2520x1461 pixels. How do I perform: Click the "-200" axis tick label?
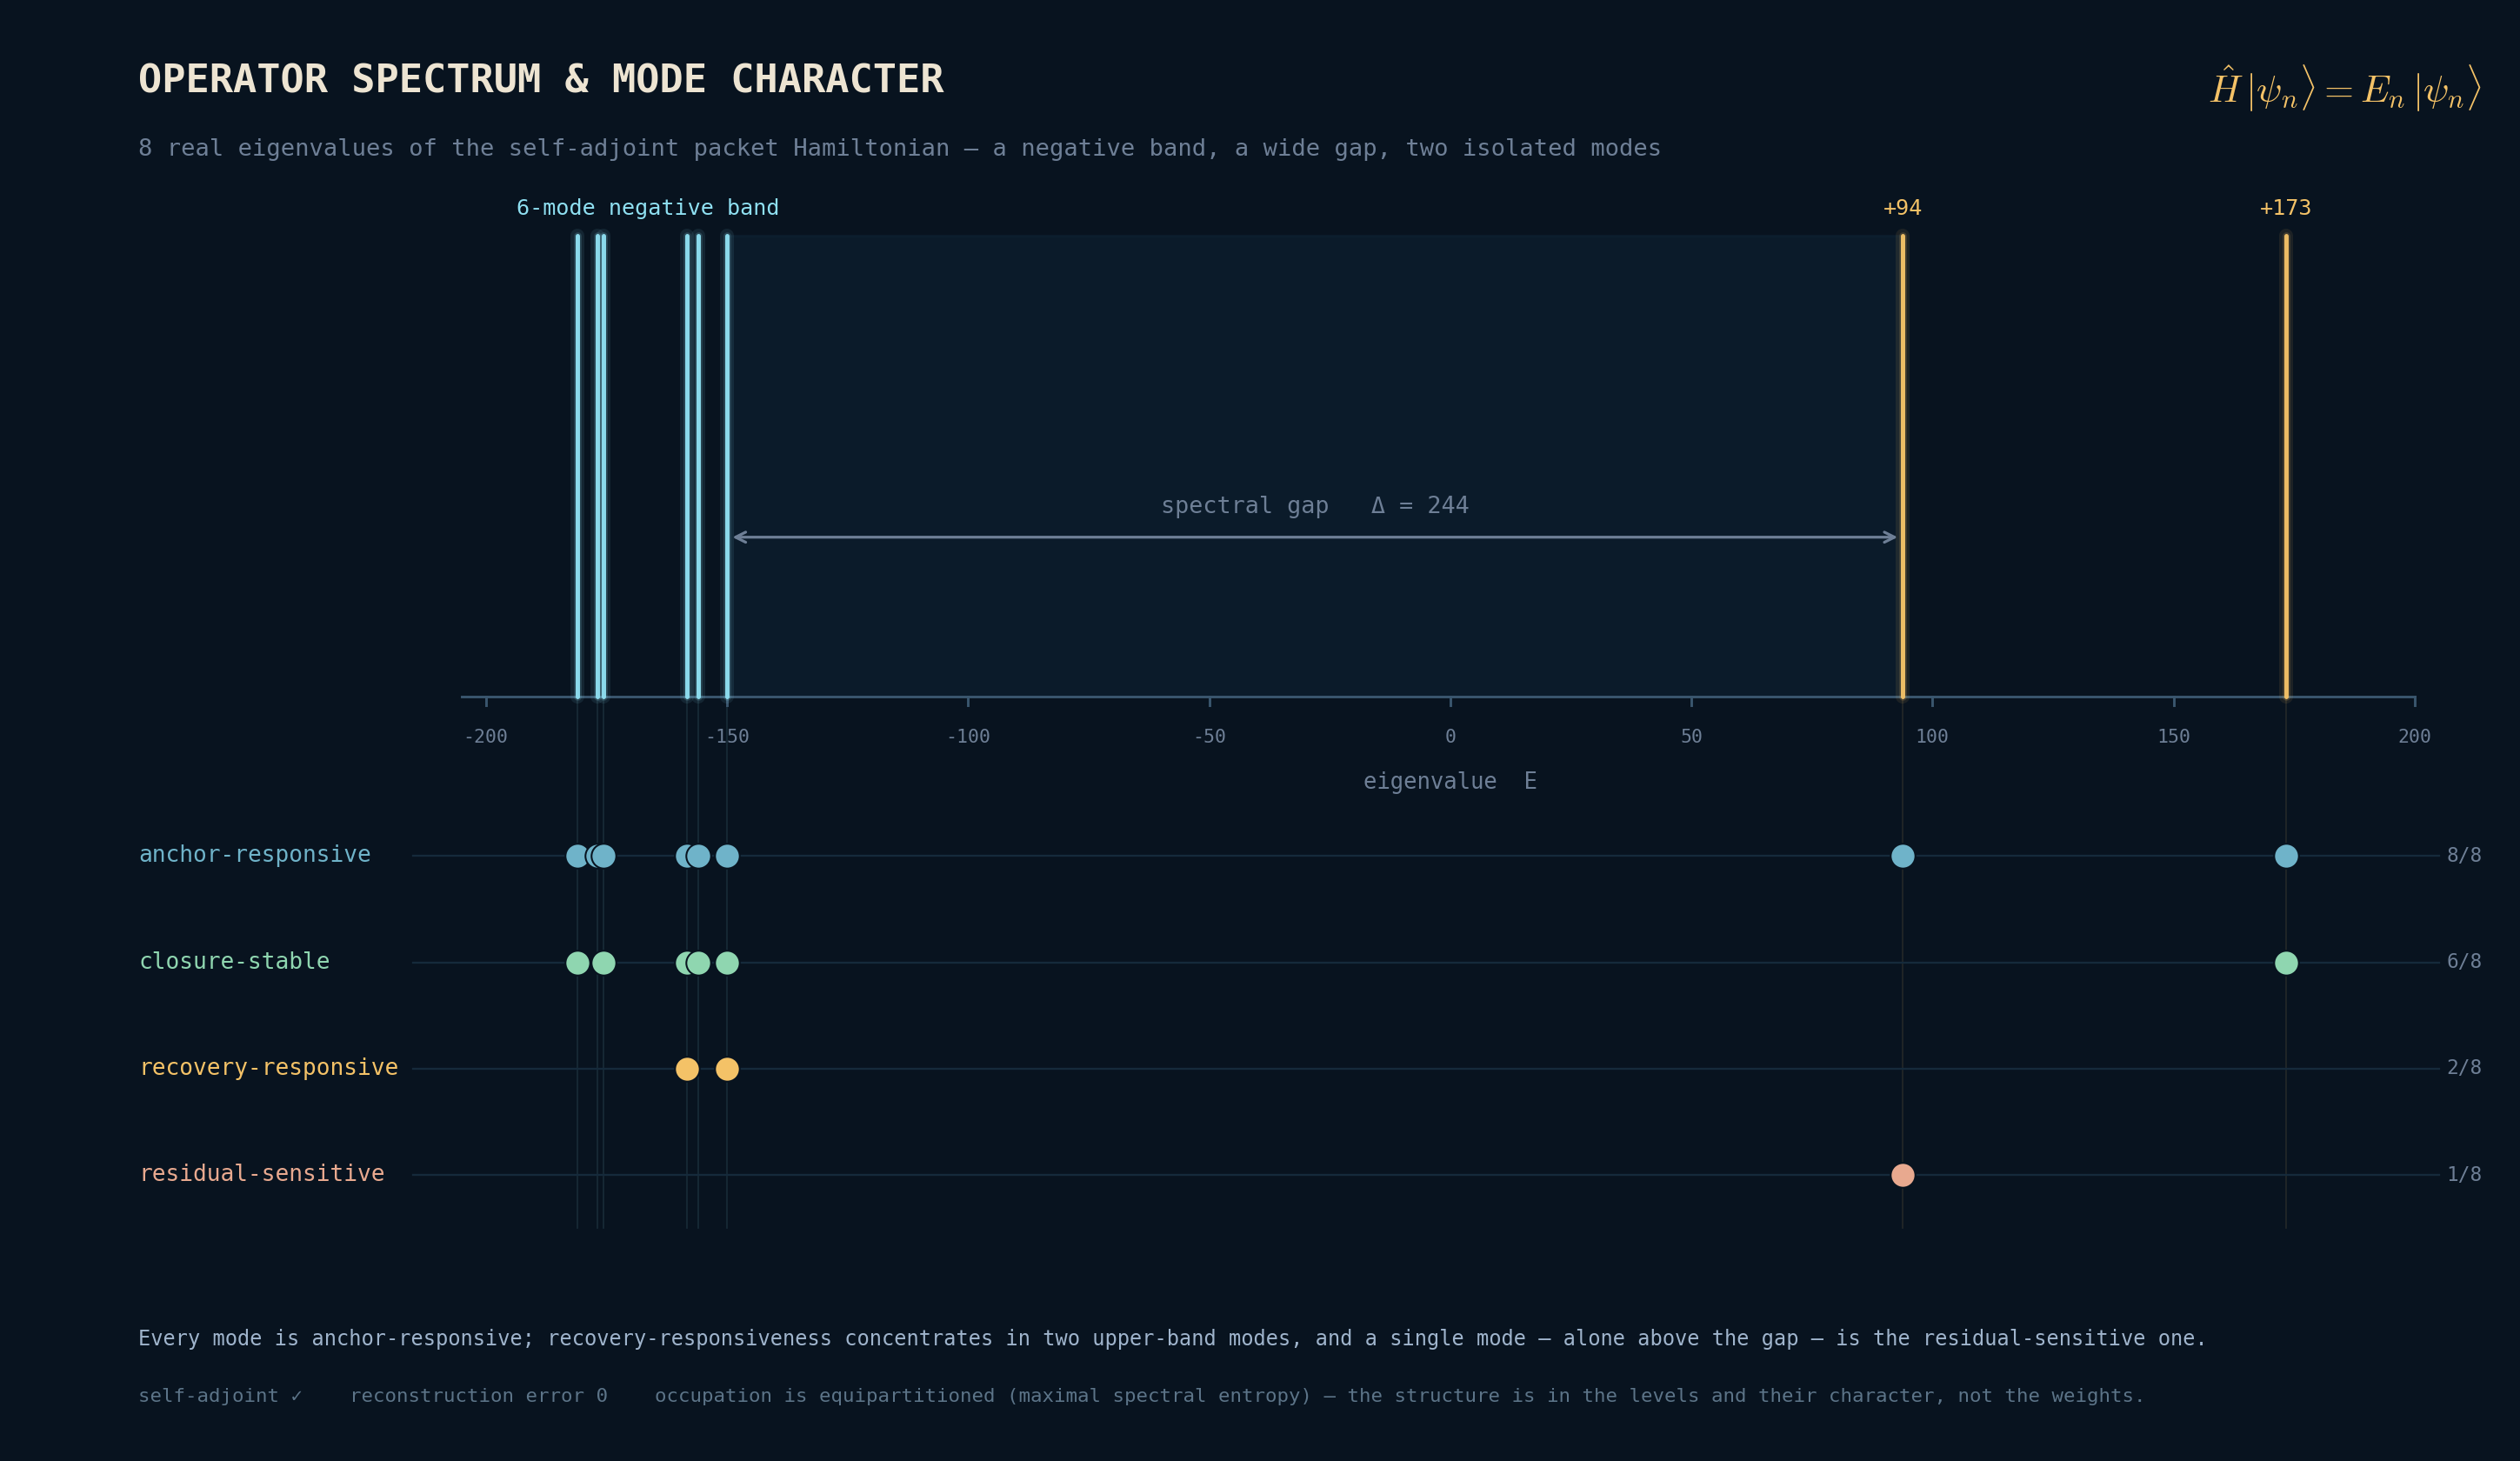486,737
